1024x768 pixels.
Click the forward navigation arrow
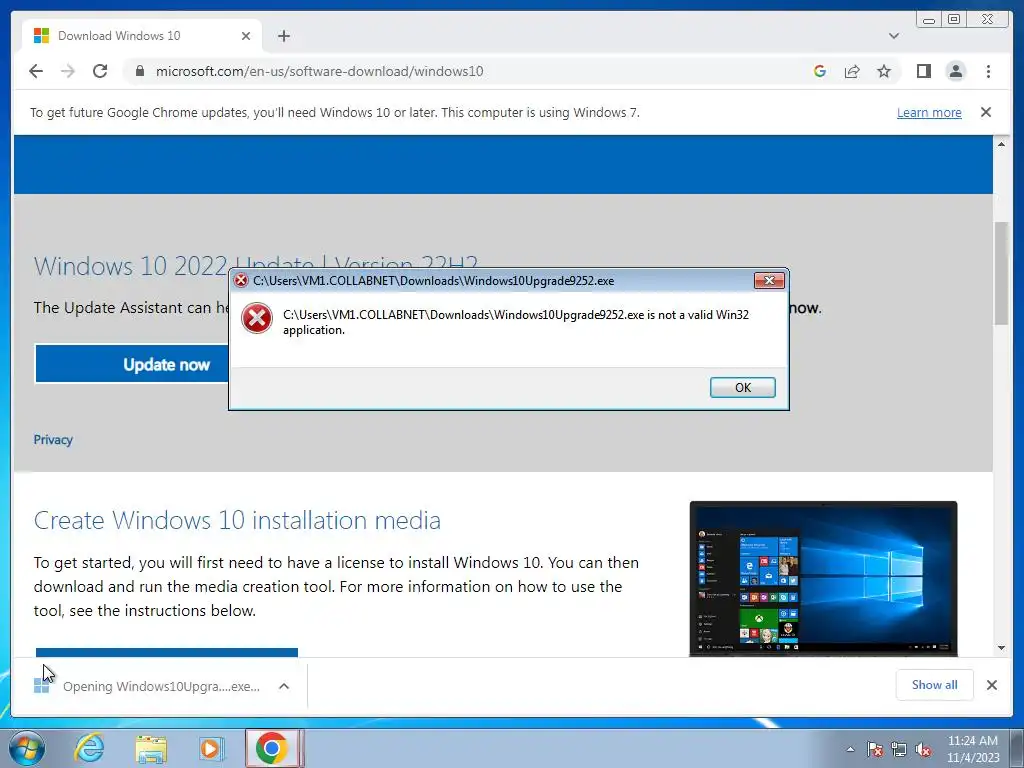point(68,71)
